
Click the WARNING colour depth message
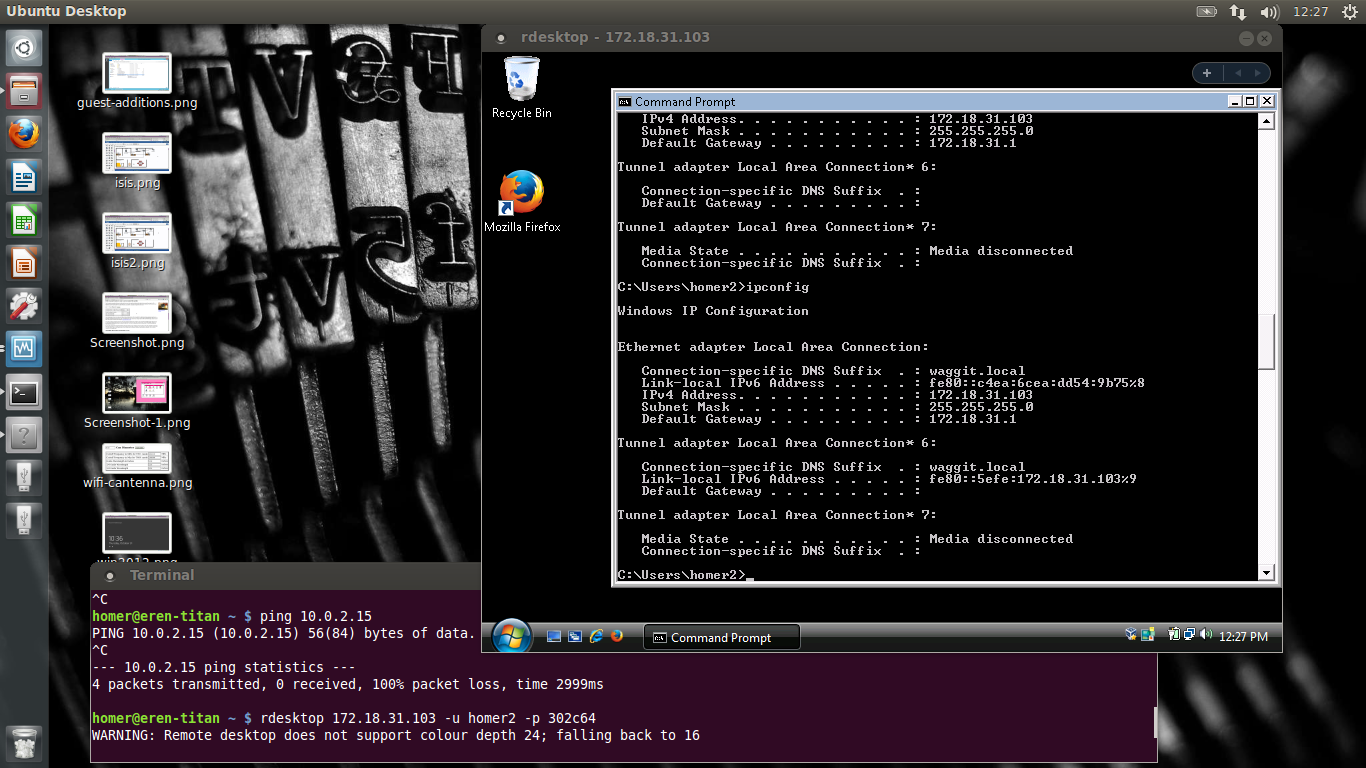[396, 735]
